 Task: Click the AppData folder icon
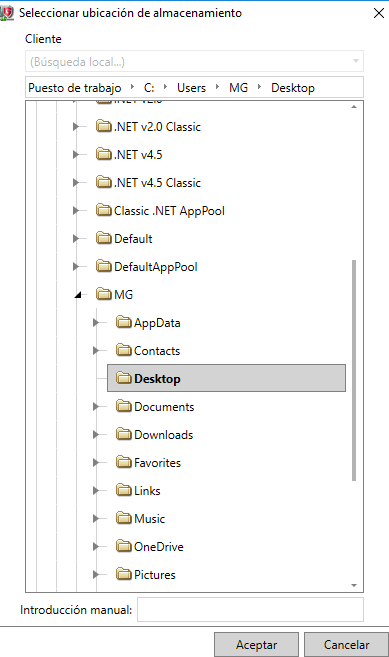[124, 322]
